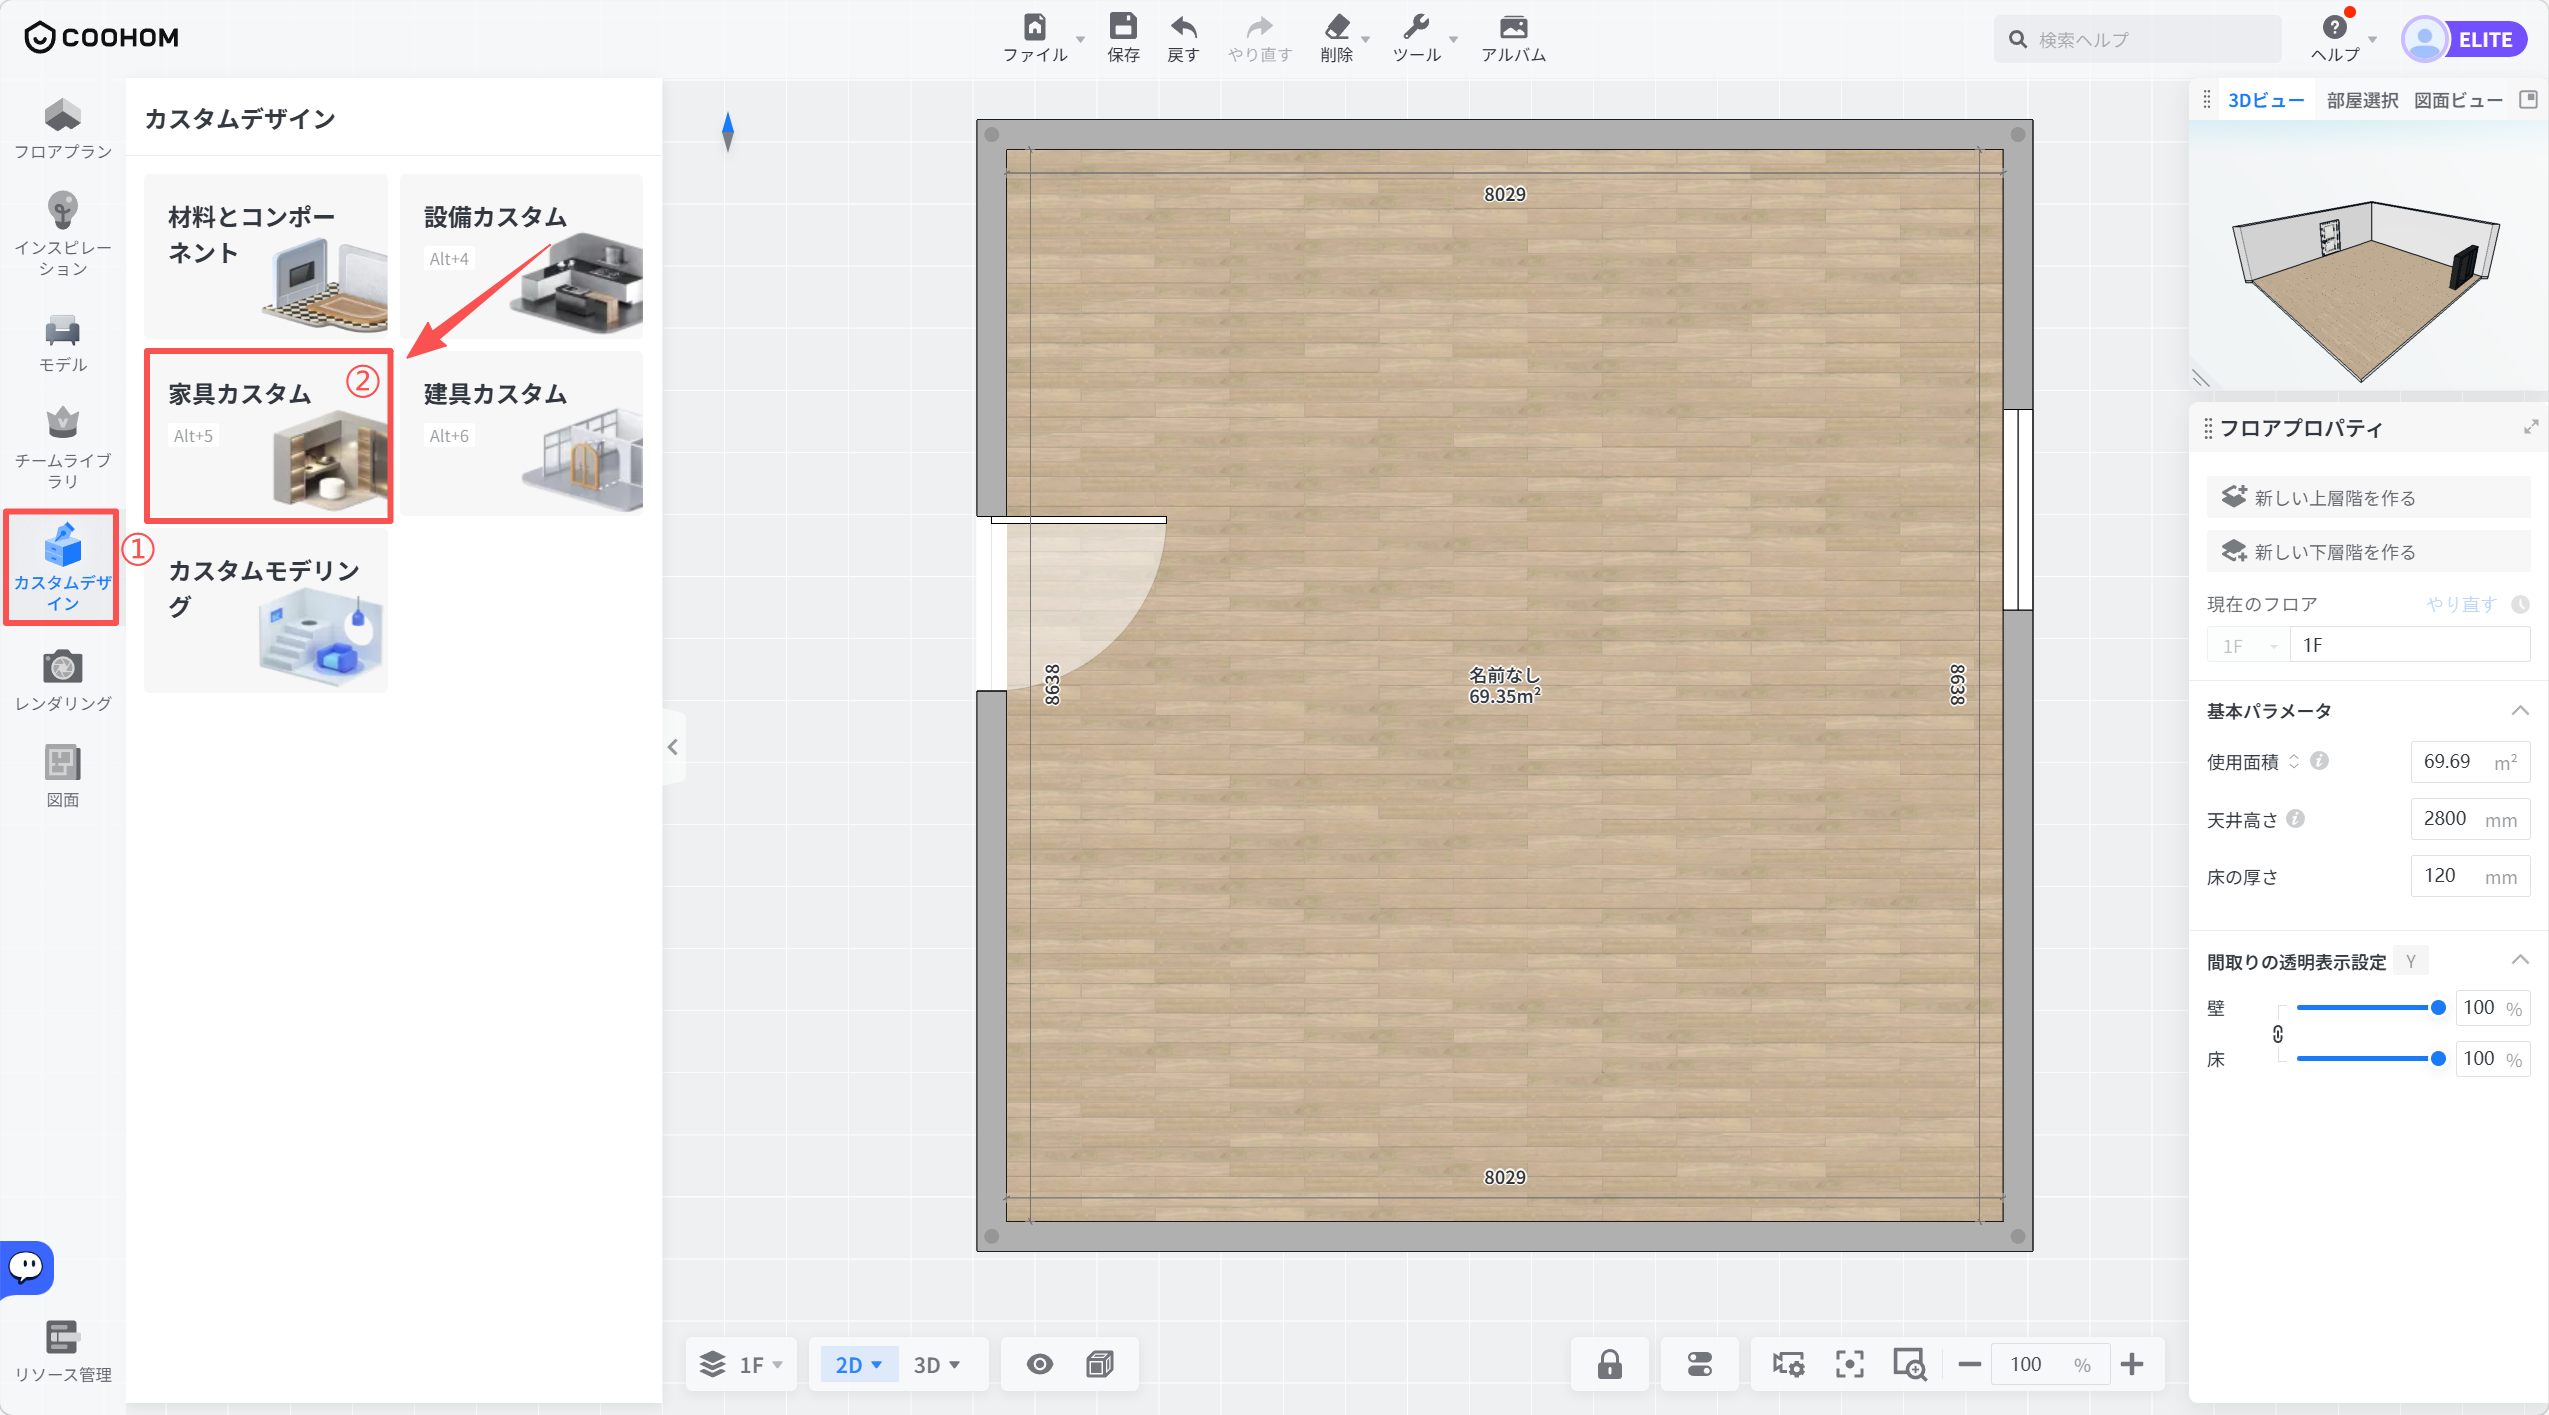Switch to the 部屋選択 tab
The image size is (2549, 1415).
[2361, 100]
